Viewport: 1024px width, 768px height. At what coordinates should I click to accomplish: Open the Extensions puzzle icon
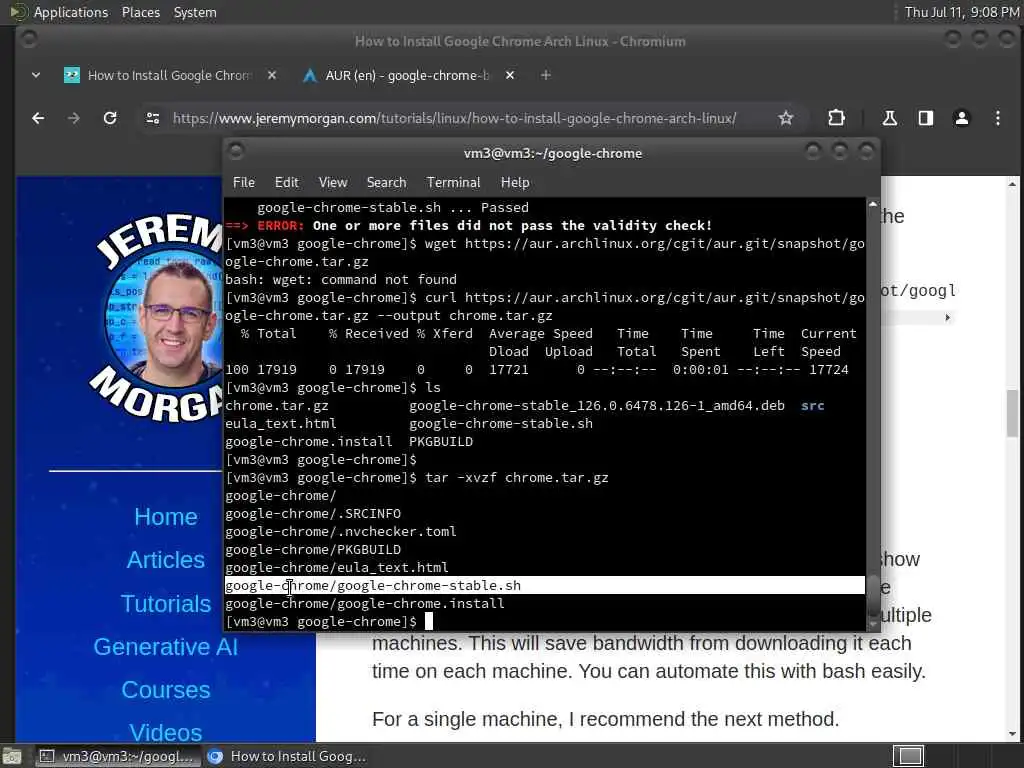point(836,118)
